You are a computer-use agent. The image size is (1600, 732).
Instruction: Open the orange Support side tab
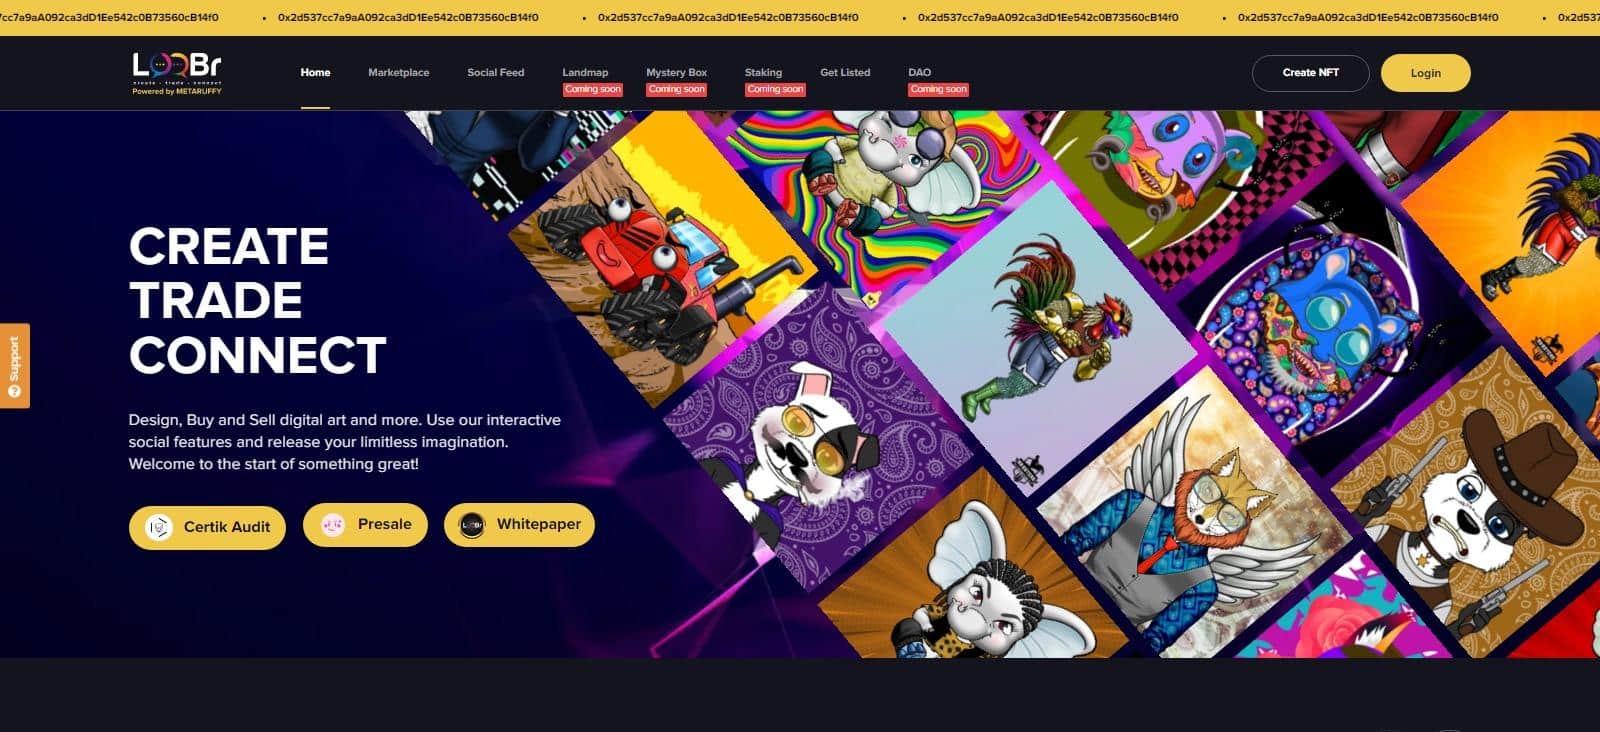14,365
